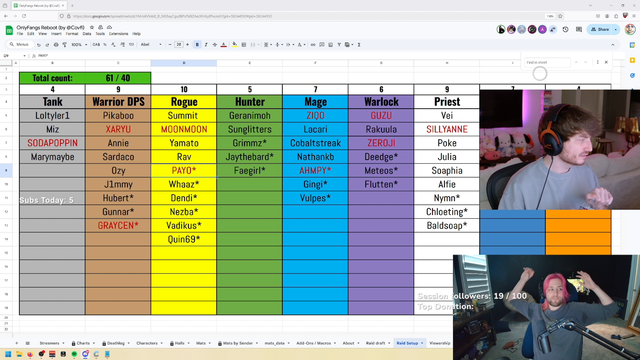Create a filter with funnel icon
The width and height of the screenshot is (640, 360).
339,44
